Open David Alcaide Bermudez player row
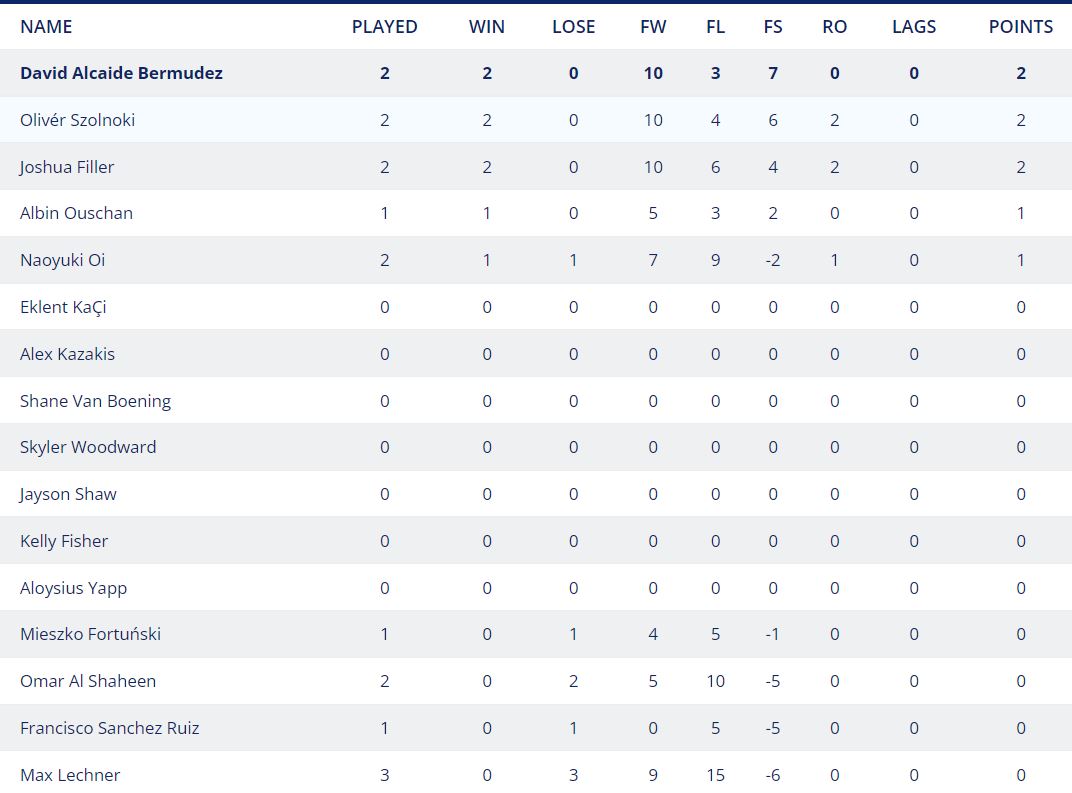The image size is (1072, 793). tap(536, 73)
